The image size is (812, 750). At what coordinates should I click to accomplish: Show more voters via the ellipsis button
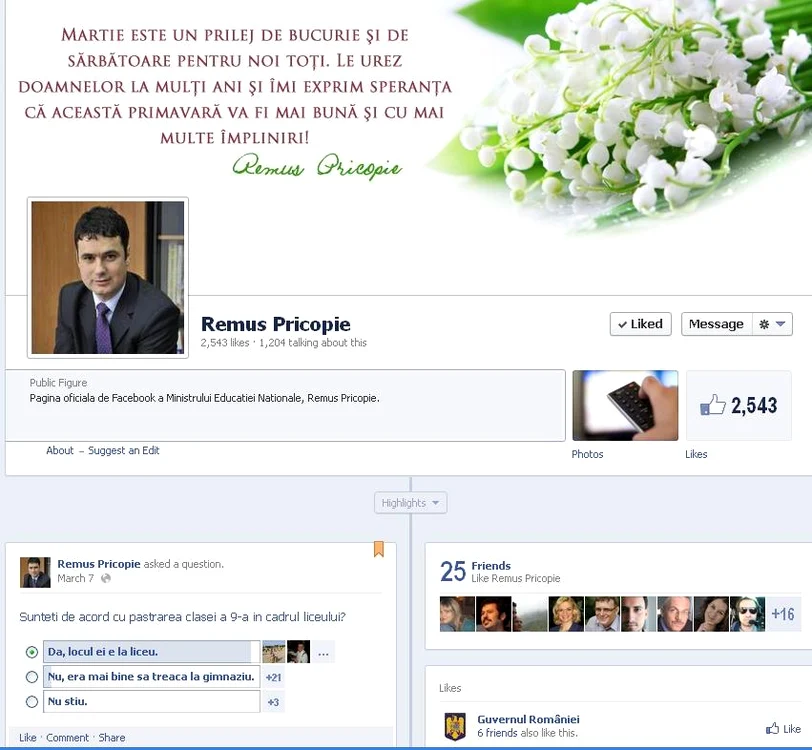tap(323, 652)
